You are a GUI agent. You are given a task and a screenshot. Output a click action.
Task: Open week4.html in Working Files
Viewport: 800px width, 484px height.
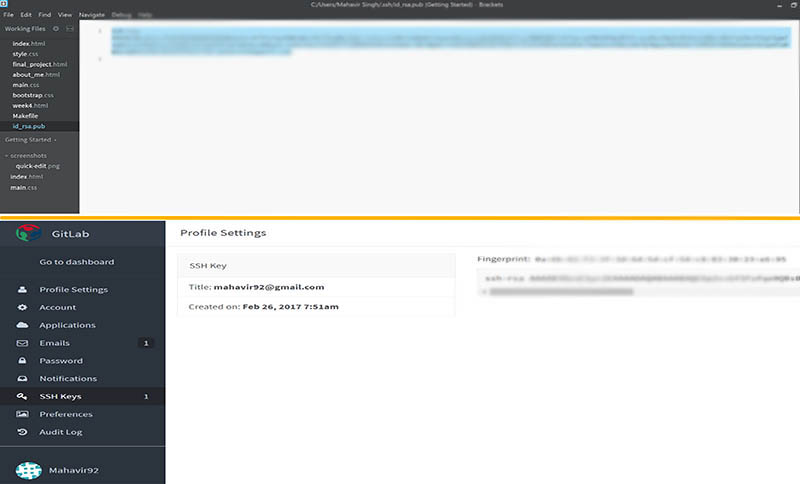click(30, 106)
